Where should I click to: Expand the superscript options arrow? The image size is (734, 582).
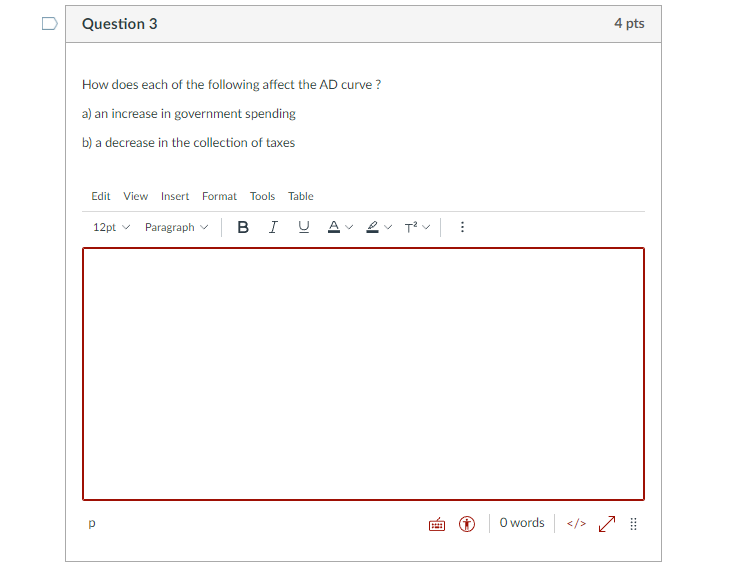tap(426, 228)
